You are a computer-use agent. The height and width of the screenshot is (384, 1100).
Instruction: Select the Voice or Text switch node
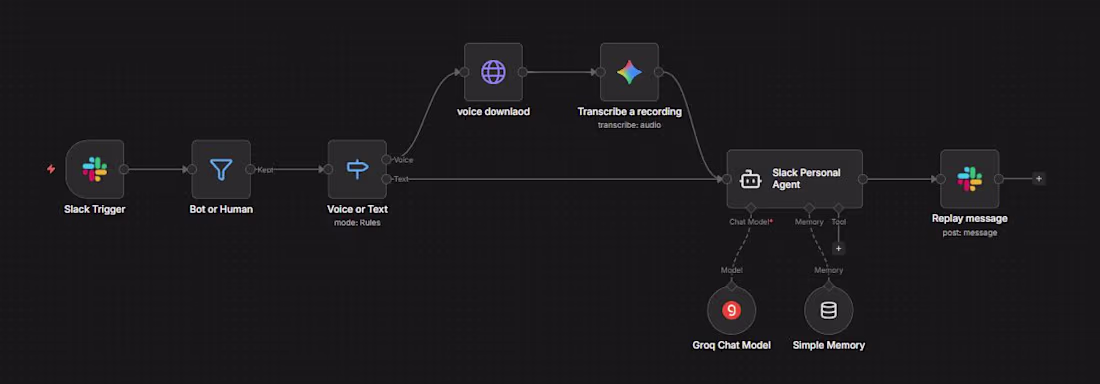pos(357,169)
